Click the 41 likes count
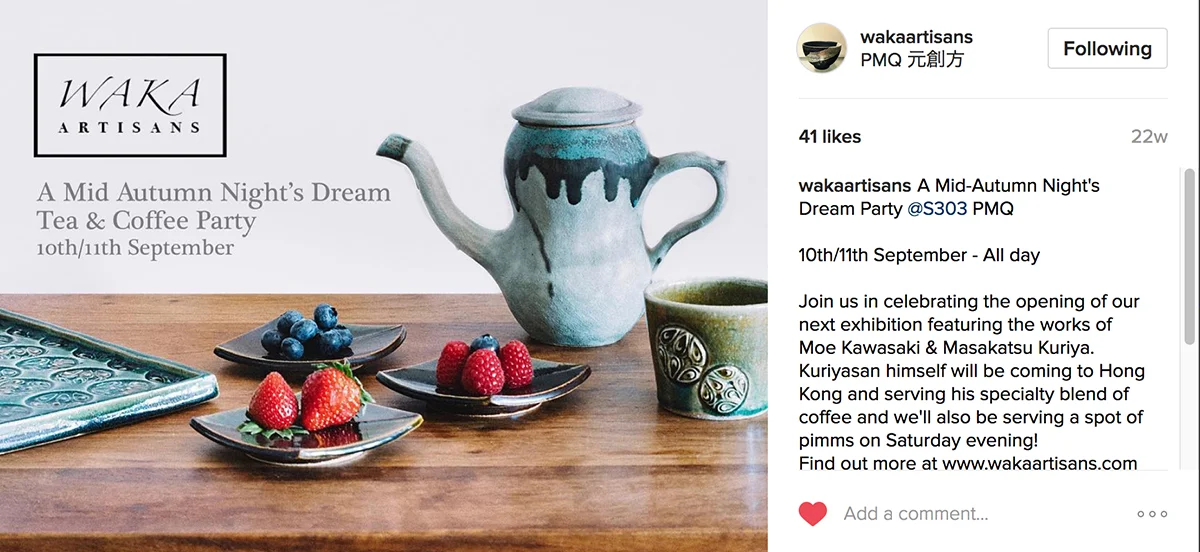The width and height of the screenshot is (1200, 552). pyautogui.click(x=830, y=137)
